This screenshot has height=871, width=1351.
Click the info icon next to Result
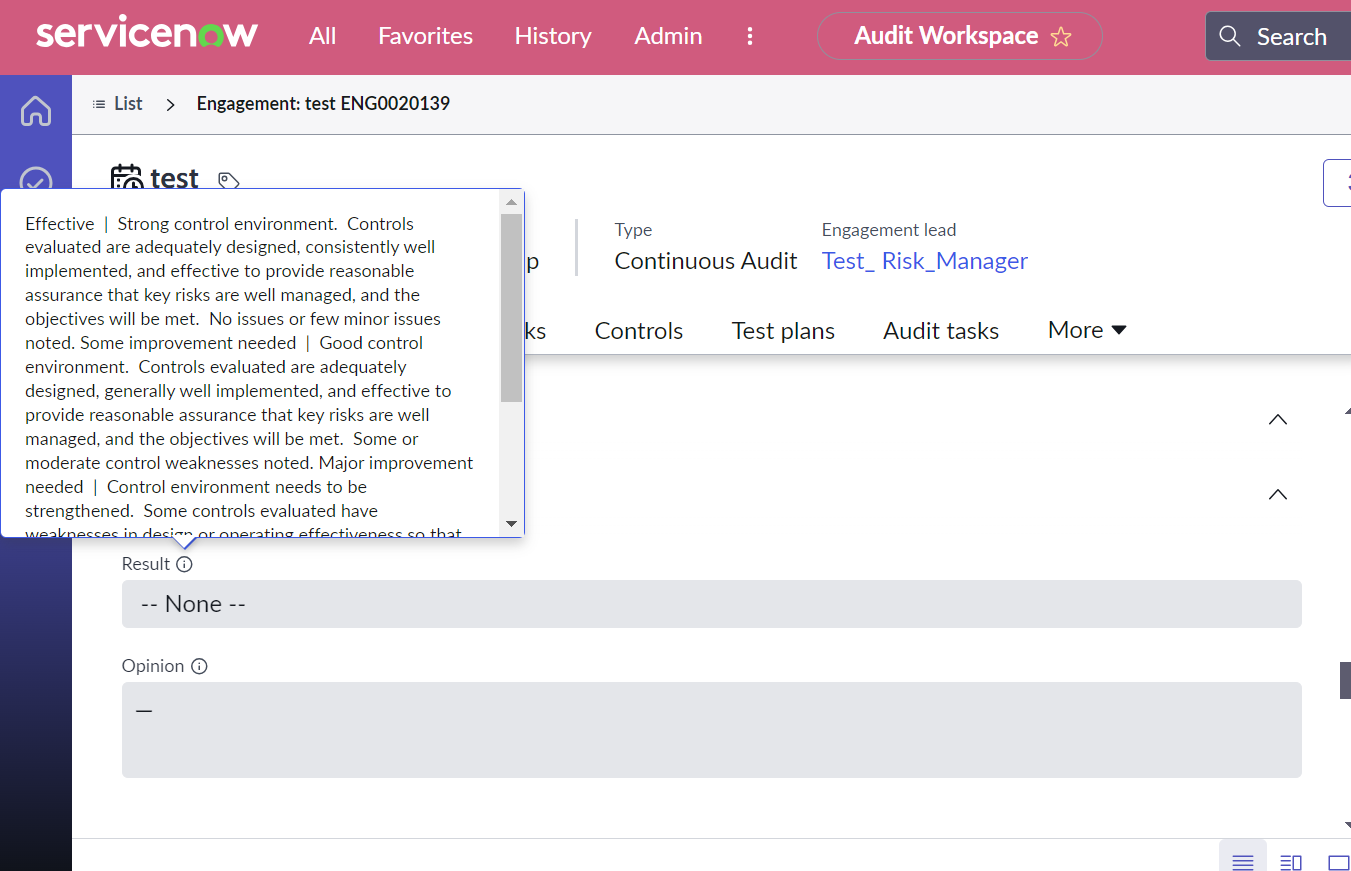[x=184, y=564]
